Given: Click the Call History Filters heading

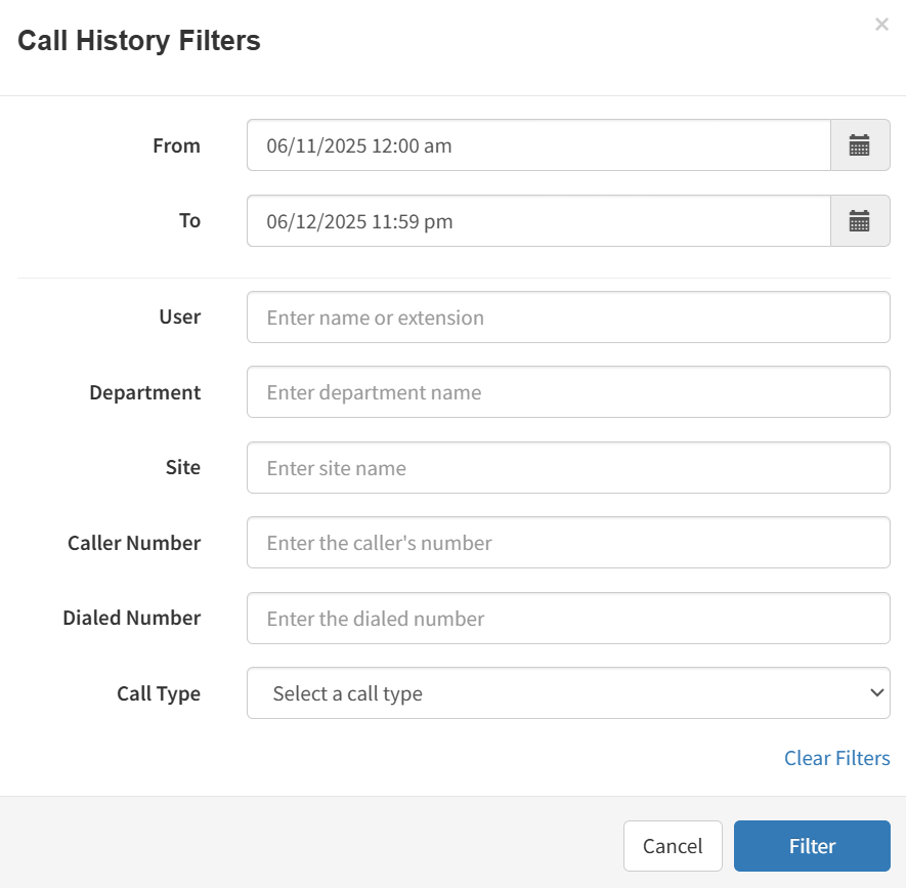Looking at the screenshot, I should click(139, 41).
